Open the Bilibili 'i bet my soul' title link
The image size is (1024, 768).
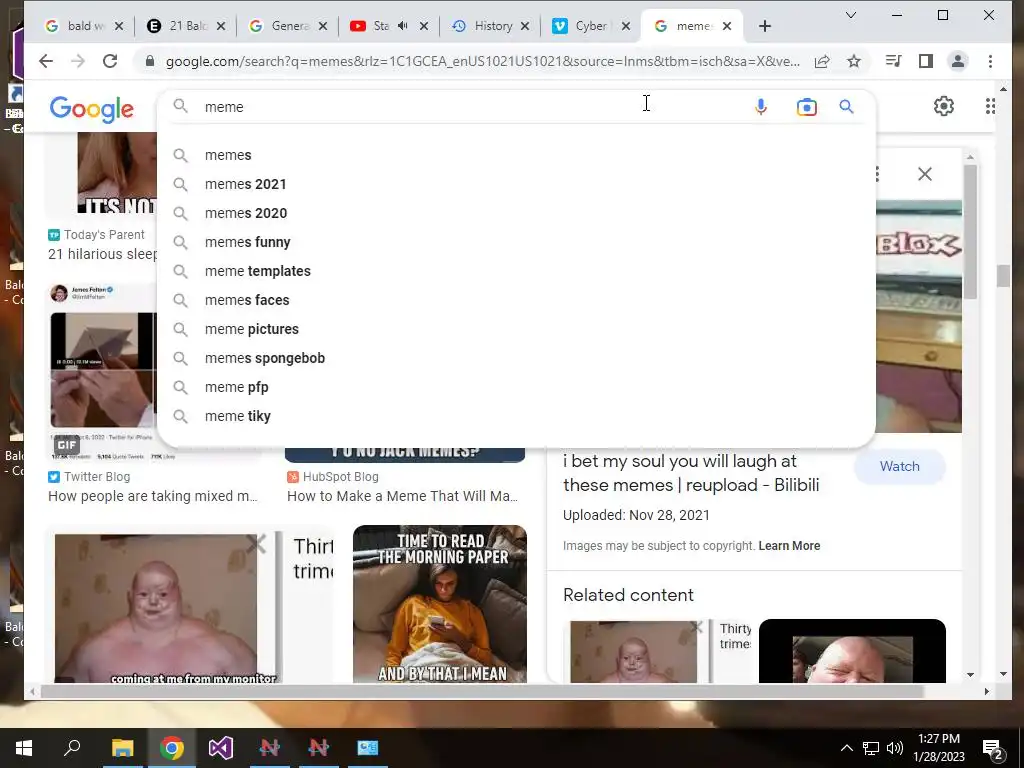coord(691,473)
